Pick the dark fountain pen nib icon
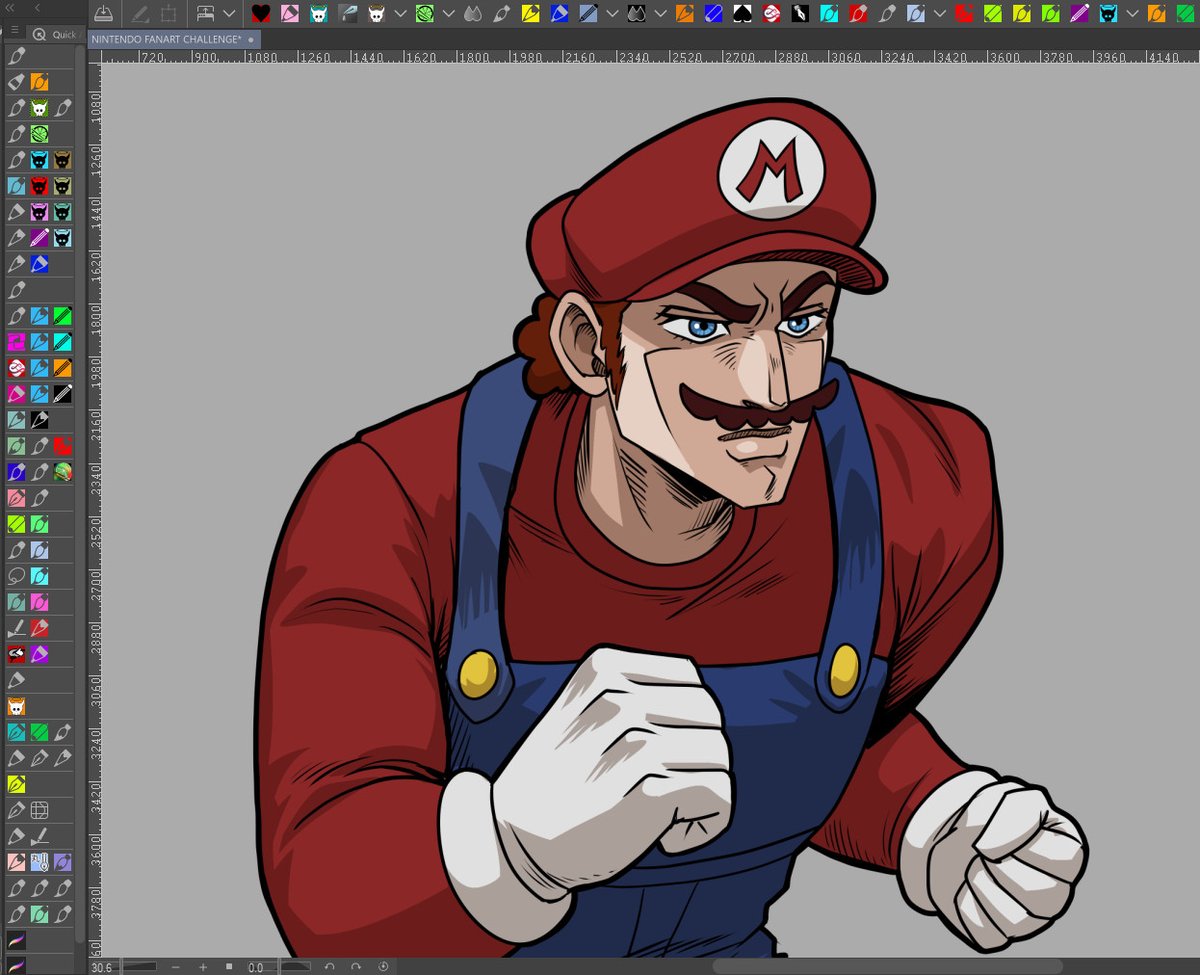 [347, 13]
